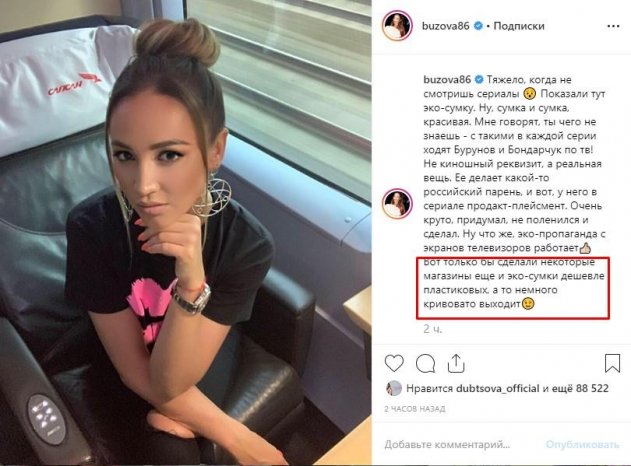Click the post photo of woman
This screenshot has height=466, width=631.
(x=186, y=233)
